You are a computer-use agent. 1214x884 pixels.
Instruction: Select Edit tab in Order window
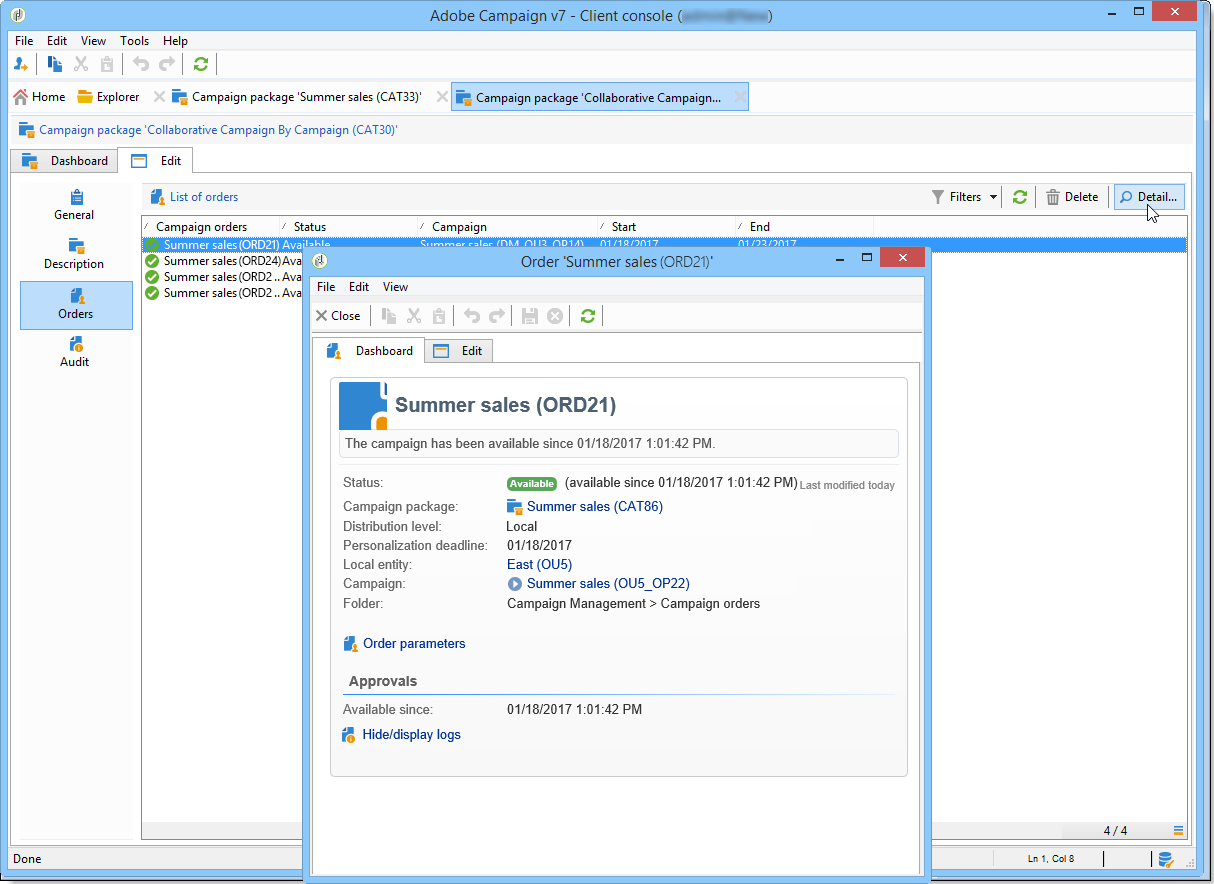(x=459, y=351)
